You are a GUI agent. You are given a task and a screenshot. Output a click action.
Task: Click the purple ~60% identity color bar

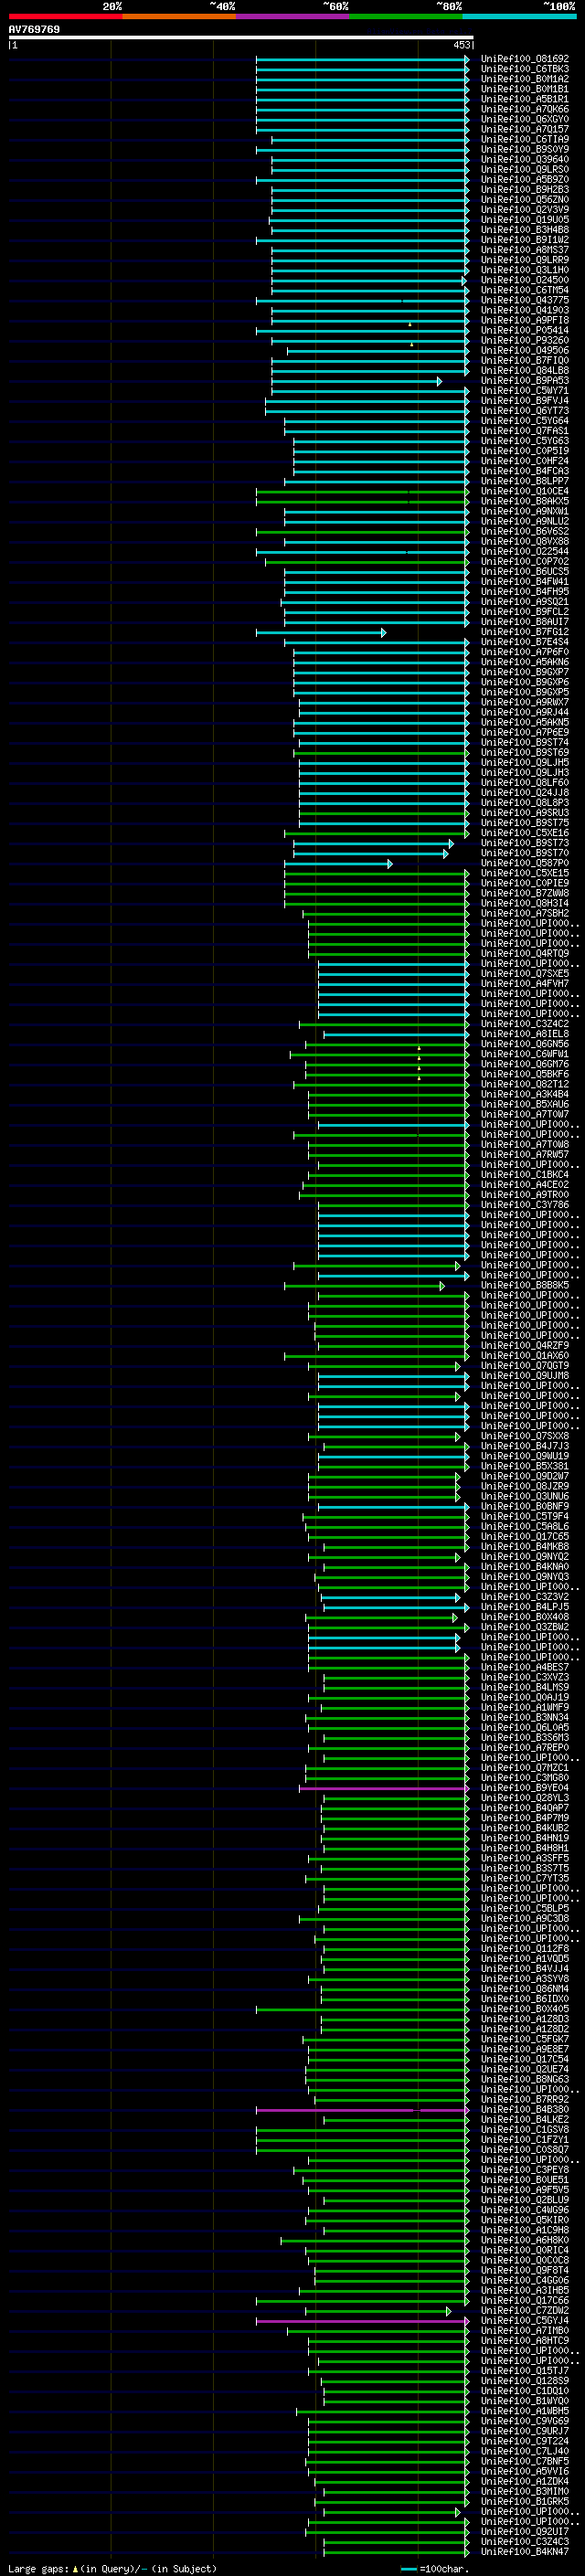(293, 16)
